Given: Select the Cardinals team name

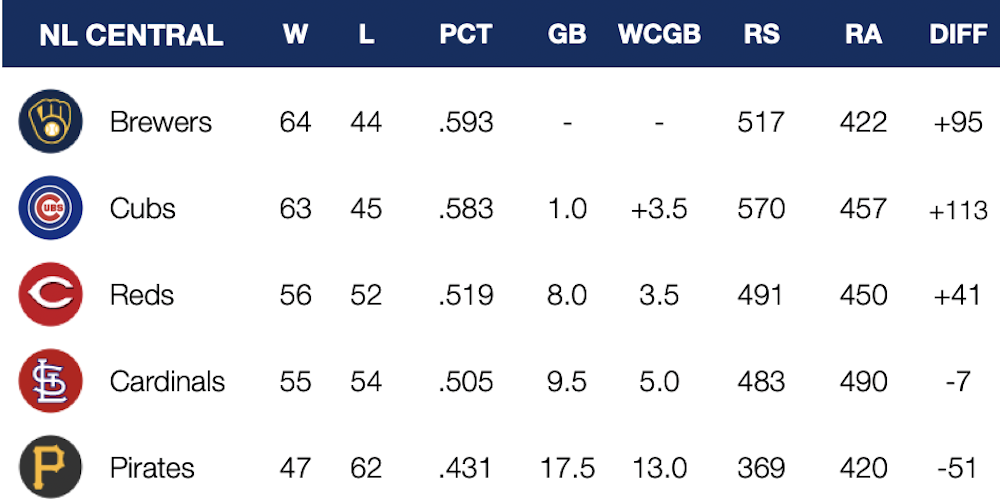Looking at the screenshot, I should click(167, 382).
